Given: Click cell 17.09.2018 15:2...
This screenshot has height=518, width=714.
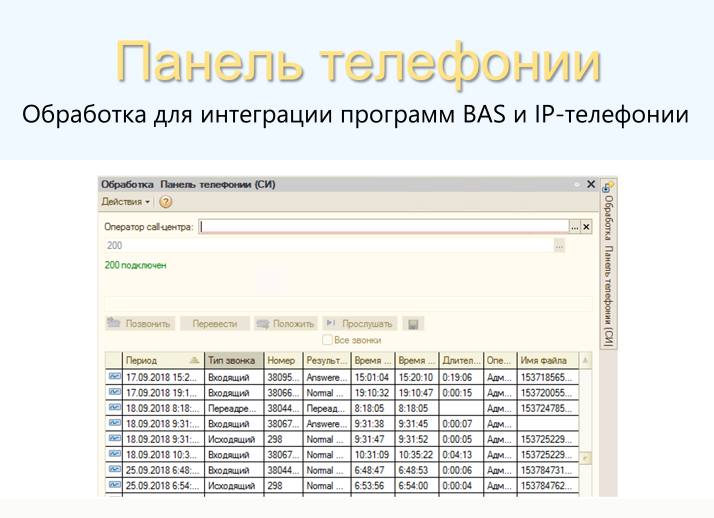Looking at the screenshot, I should [x=163, y=377].
